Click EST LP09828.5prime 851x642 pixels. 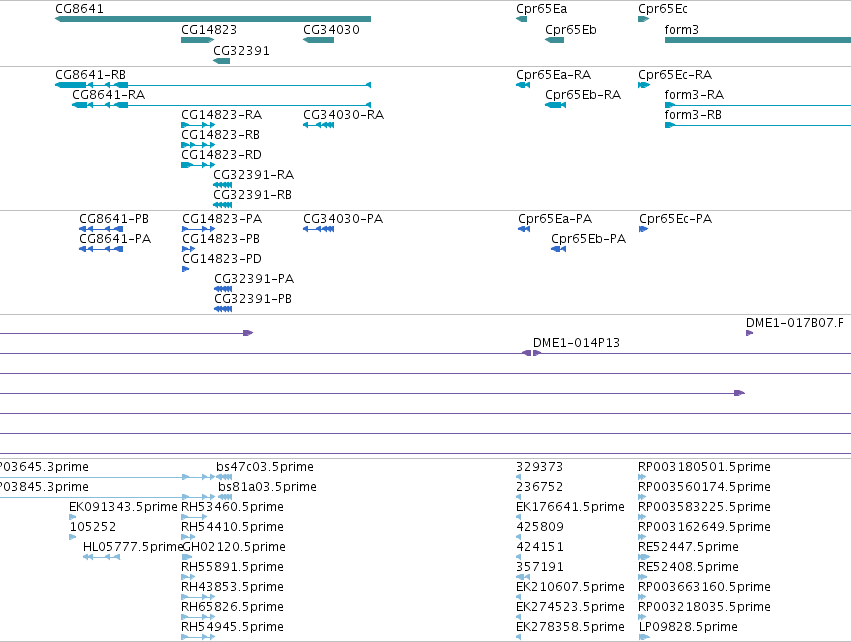tap(644, 637)
